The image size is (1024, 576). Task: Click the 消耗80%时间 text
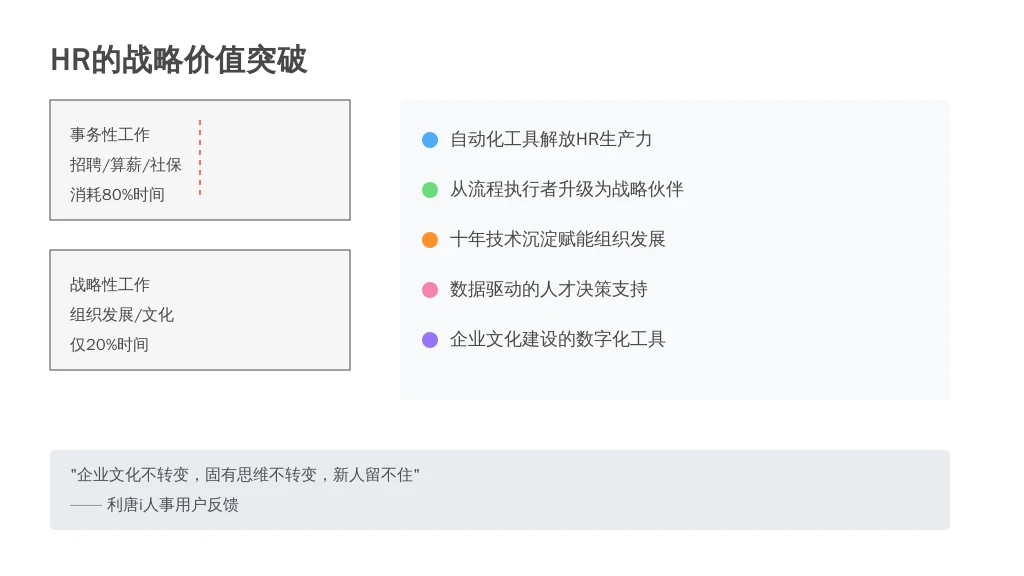coord(117,195)
